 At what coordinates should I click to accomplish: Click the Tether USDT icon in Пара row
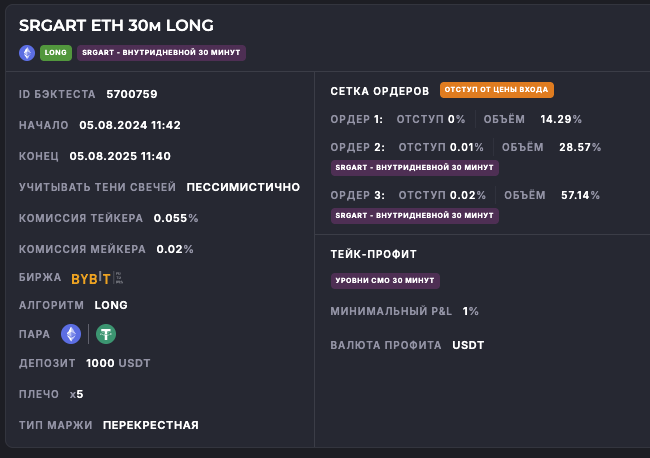105,334
